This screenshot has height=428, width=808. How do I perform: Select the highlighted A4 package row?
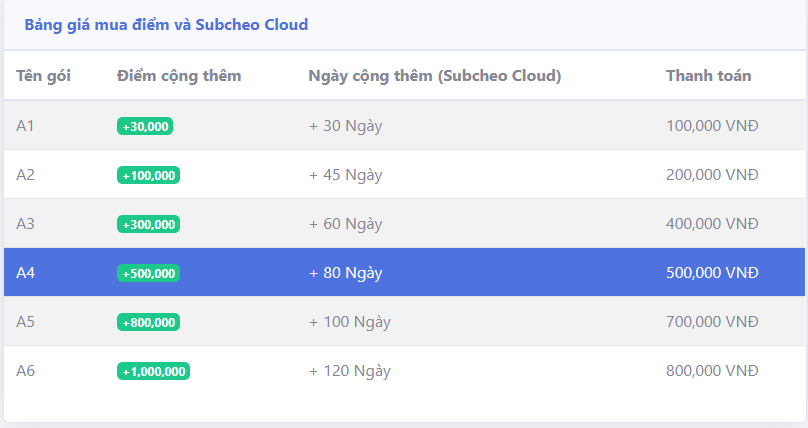coord(404,272)
